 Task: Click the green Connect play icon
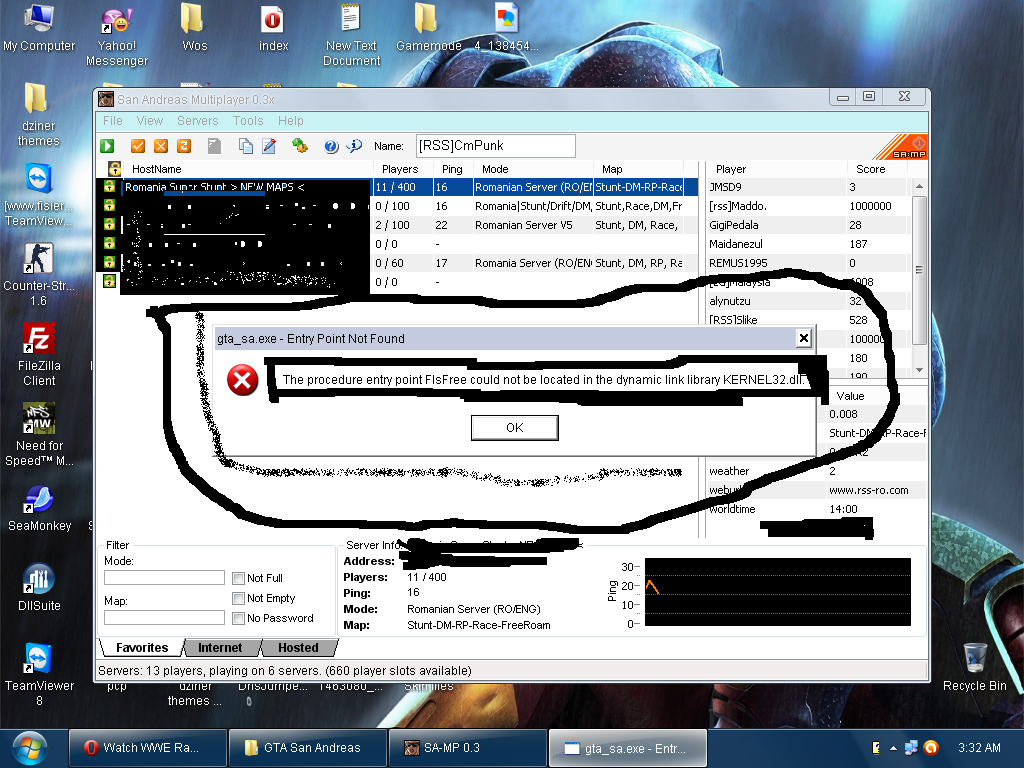point(107,146)
